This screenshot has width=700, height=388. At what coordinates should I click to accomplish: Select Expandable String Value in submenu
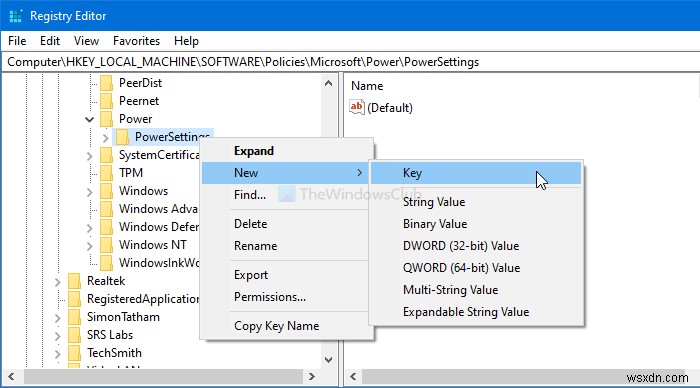(x=476, y=312)
